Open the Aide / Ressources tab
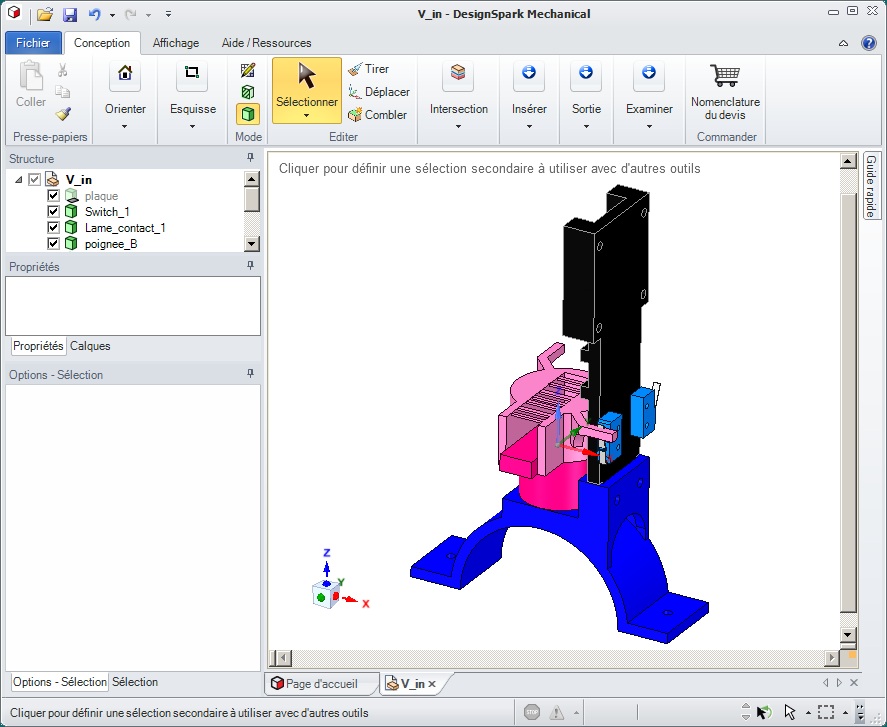Screen dimensions: 887x727 pyautogui.click(x=266, y=43)
